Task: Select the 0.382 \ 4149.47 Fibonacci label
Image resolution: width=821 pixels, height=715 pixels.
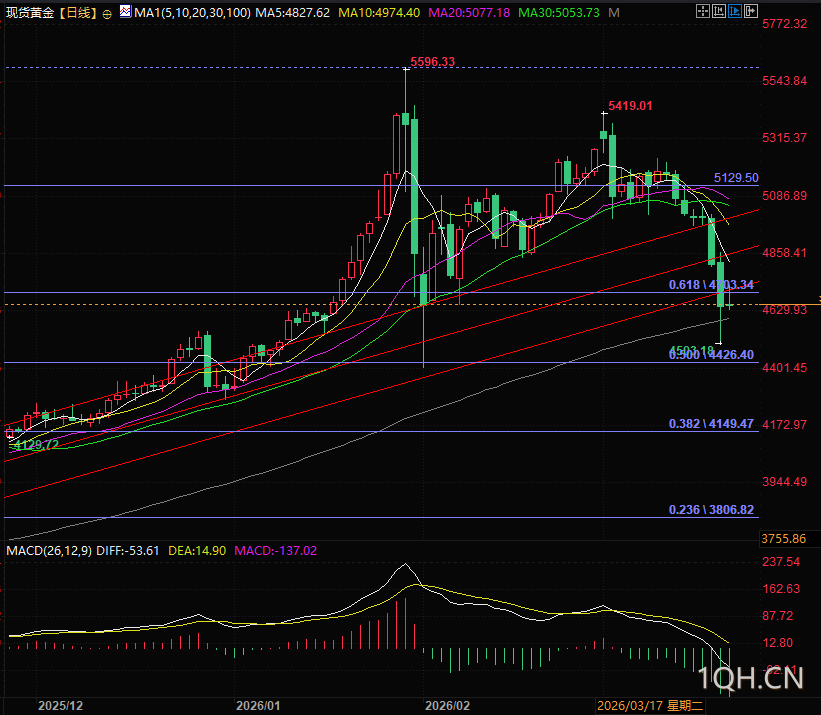Action: point(711,424)
